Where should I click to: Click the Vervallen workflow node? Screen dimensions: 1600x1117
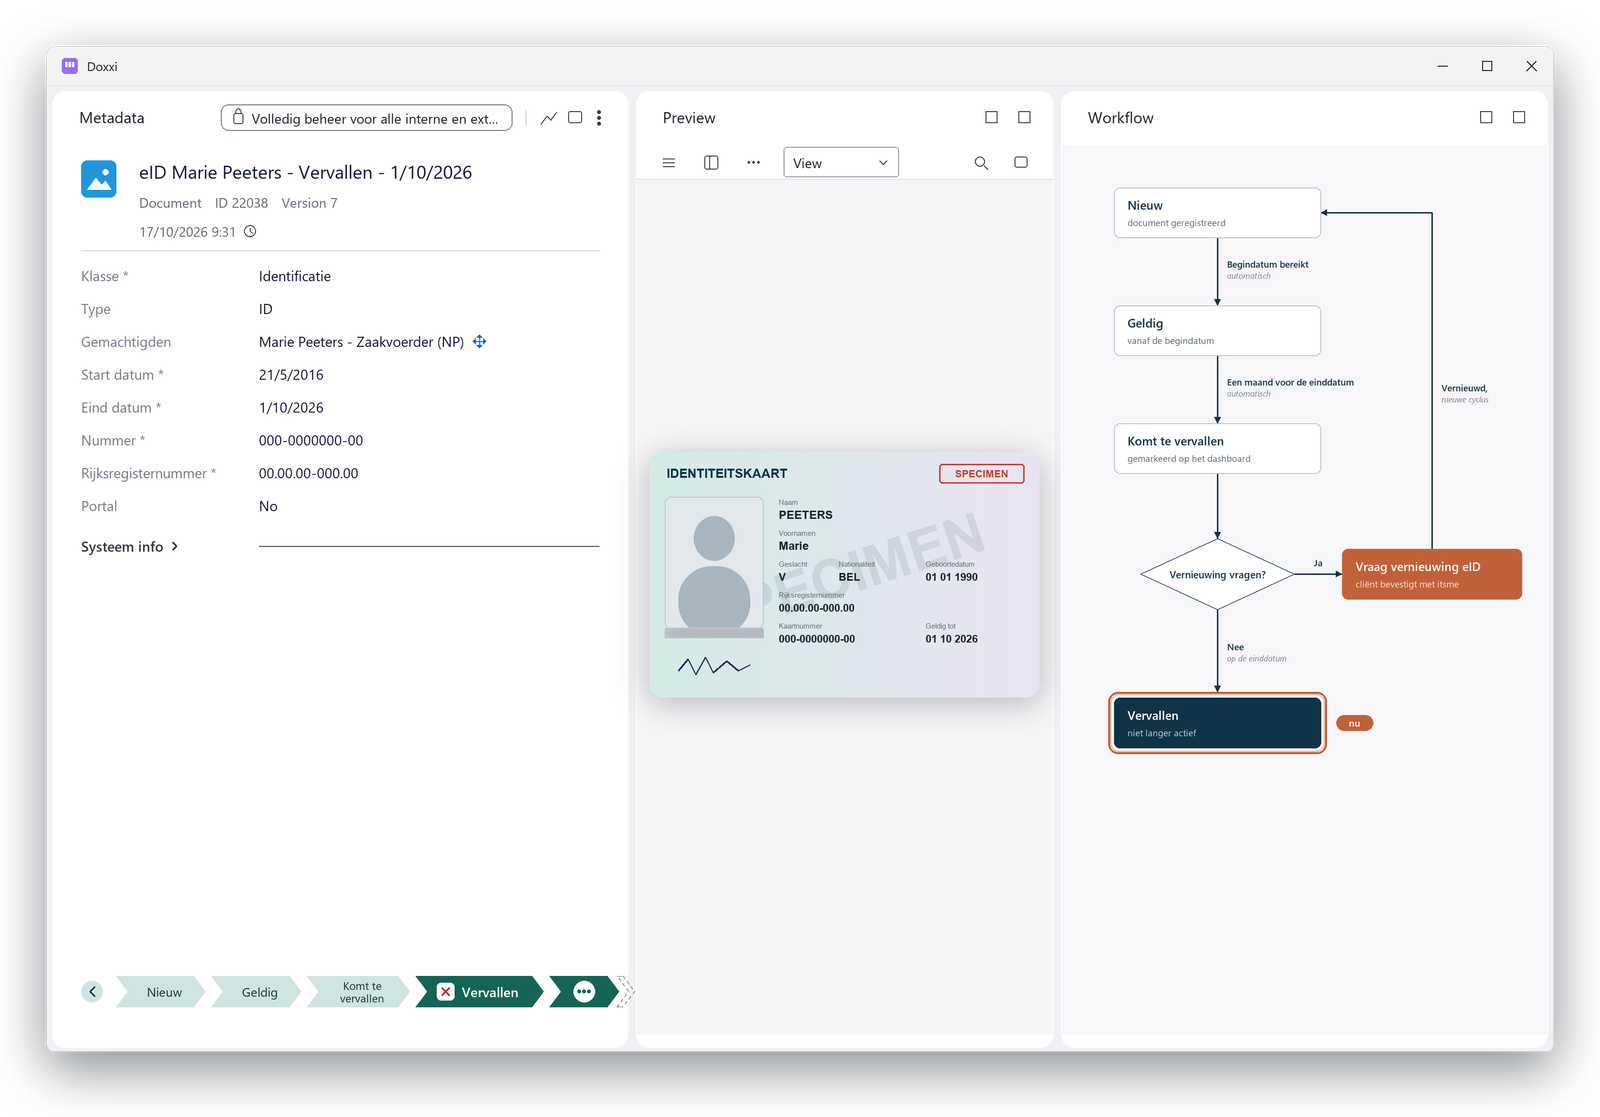1217,723
